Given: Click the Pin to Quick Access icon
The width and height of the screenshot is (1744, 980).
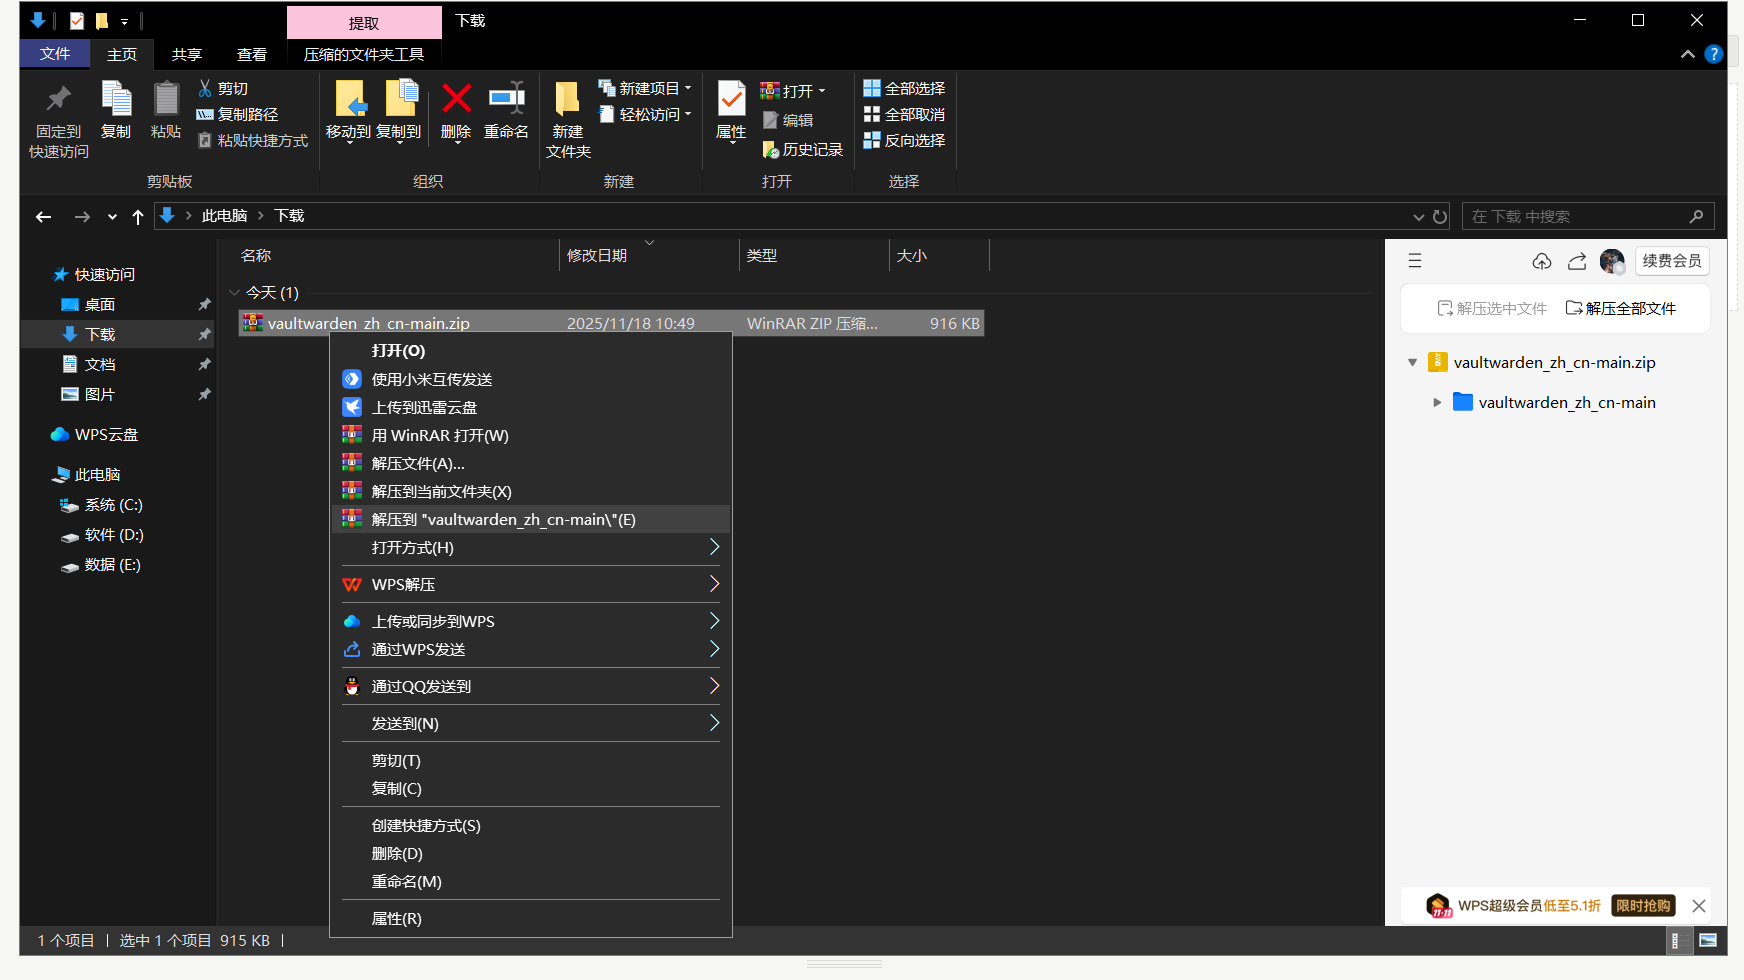Looking at the screenshot, I should pos(59,99).
